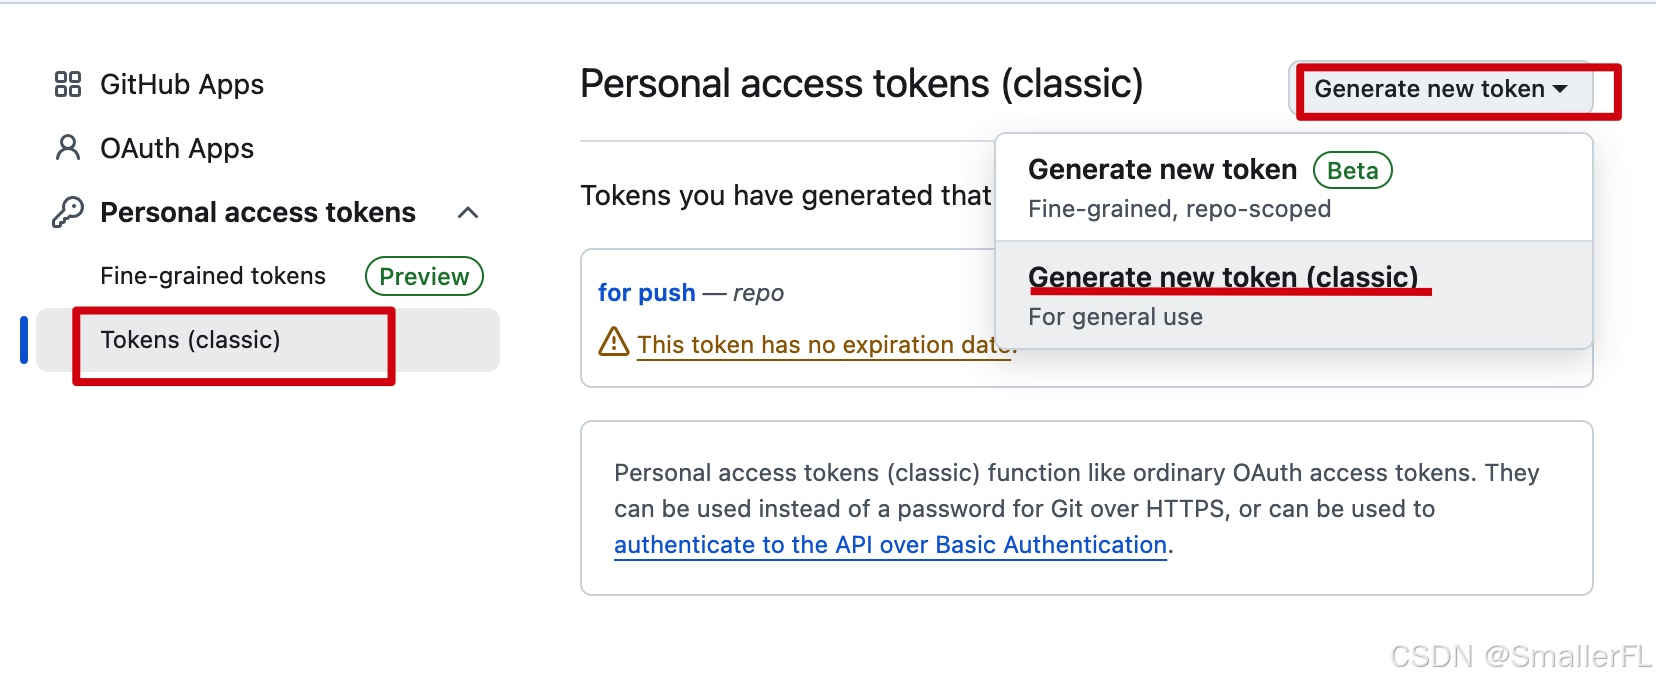Click the GitHub Apps grid icon

tap(68, 84)
